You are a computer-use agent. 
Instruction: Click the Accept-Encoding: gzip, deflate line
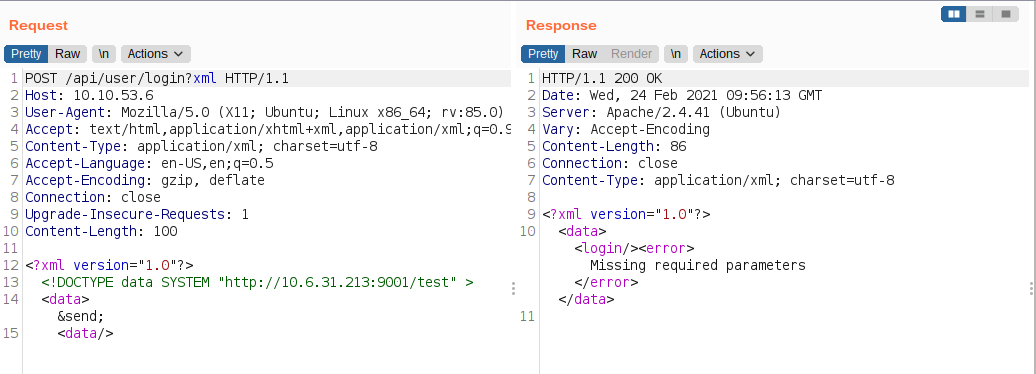pos(145,180)
